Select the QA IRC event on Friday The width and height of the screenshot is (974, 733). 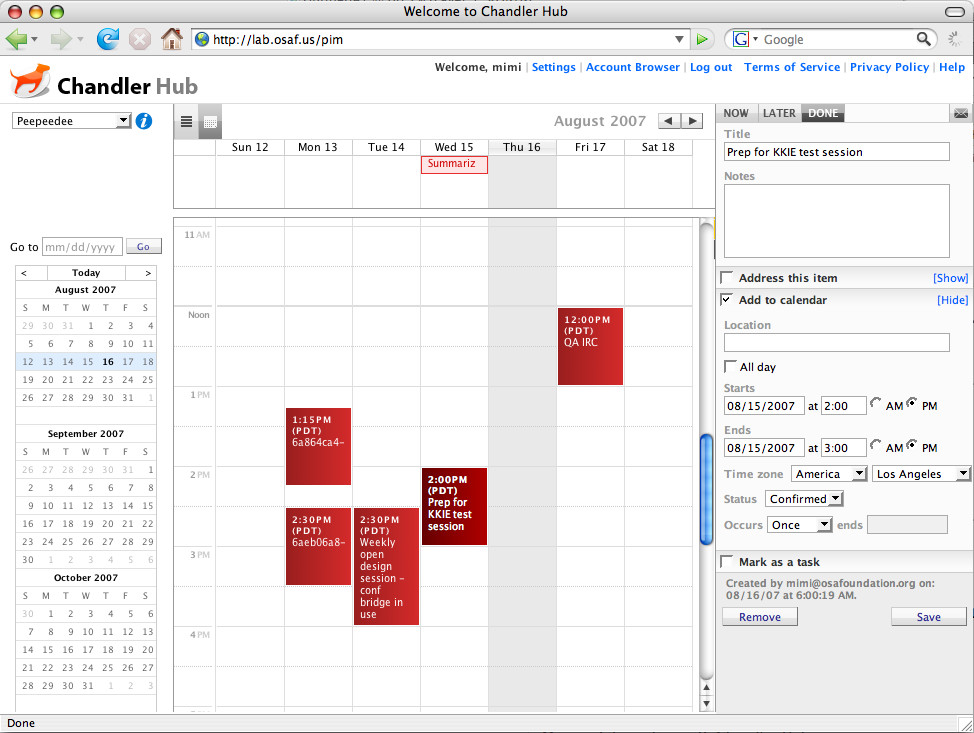[x=590, y=346]
